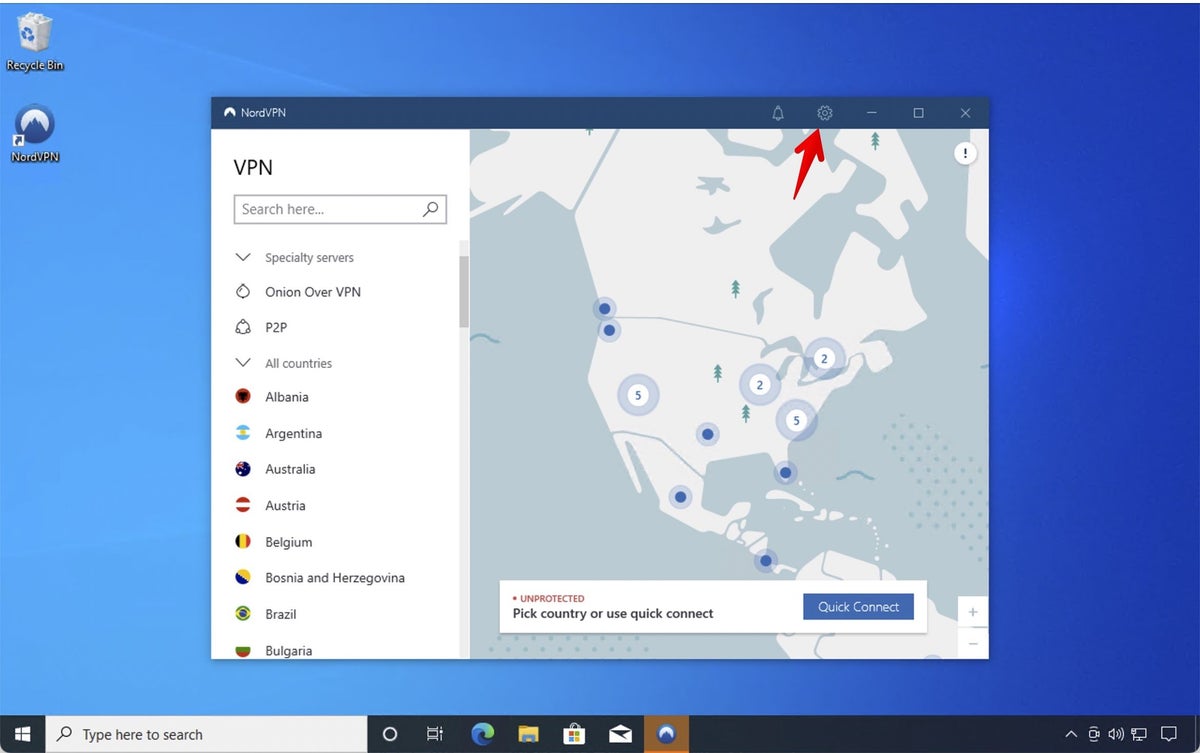This screenshot has width=1200, height=753.
Task: Collapse the All countries section
Action: (x=242, y=362)
